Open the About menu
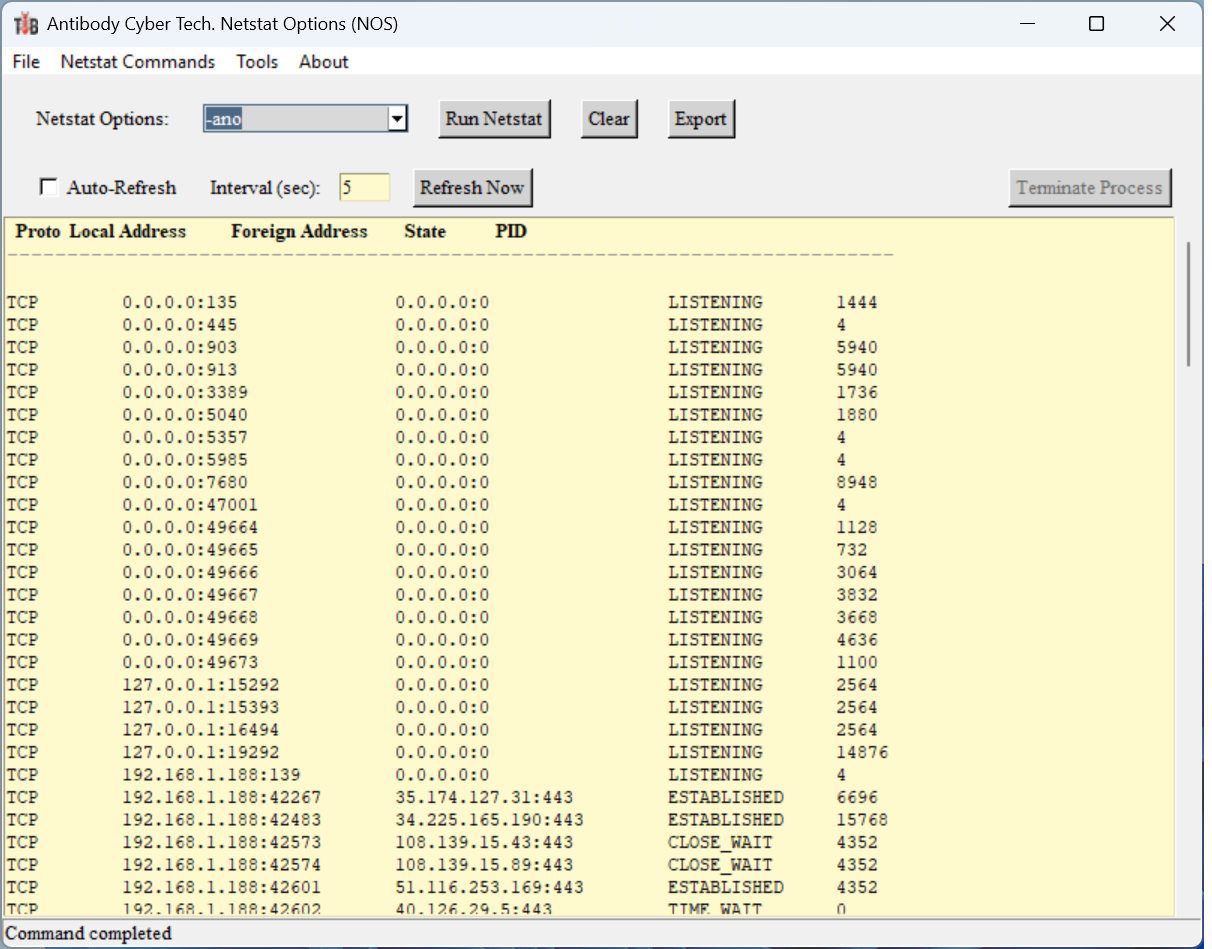 324,62
